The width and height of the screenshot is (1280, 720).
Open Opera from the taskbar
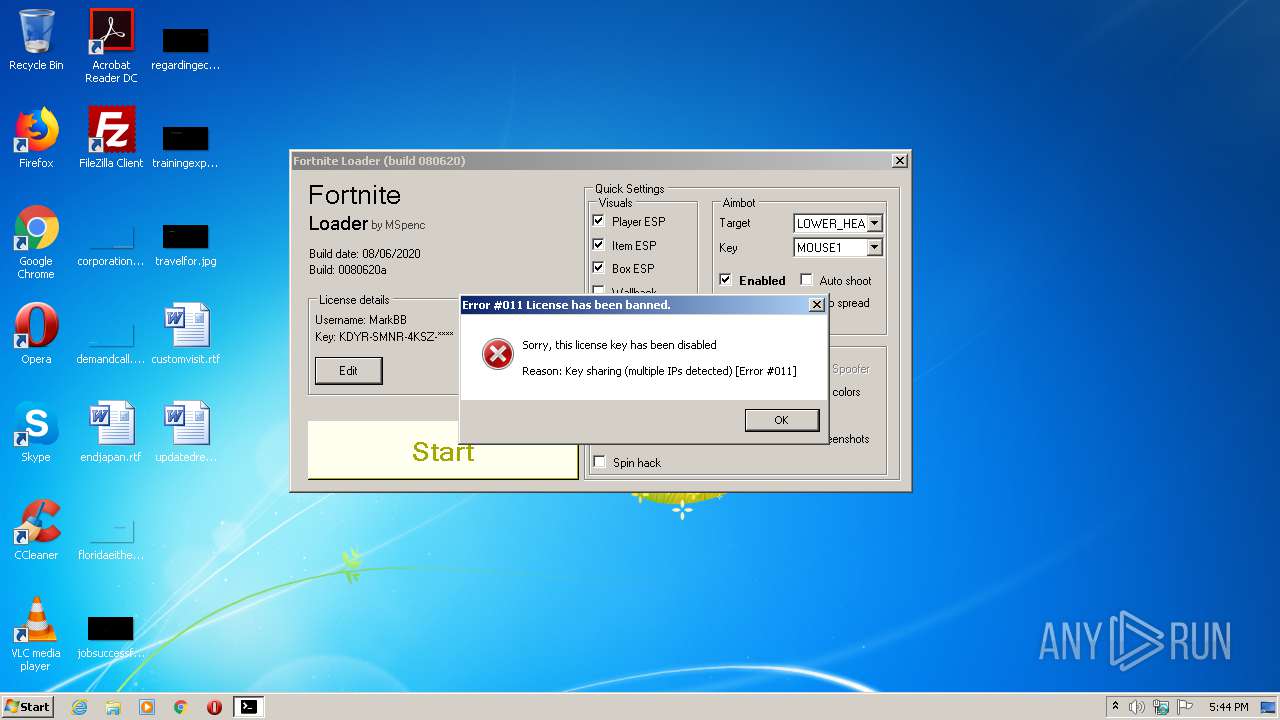click(214, 707)
